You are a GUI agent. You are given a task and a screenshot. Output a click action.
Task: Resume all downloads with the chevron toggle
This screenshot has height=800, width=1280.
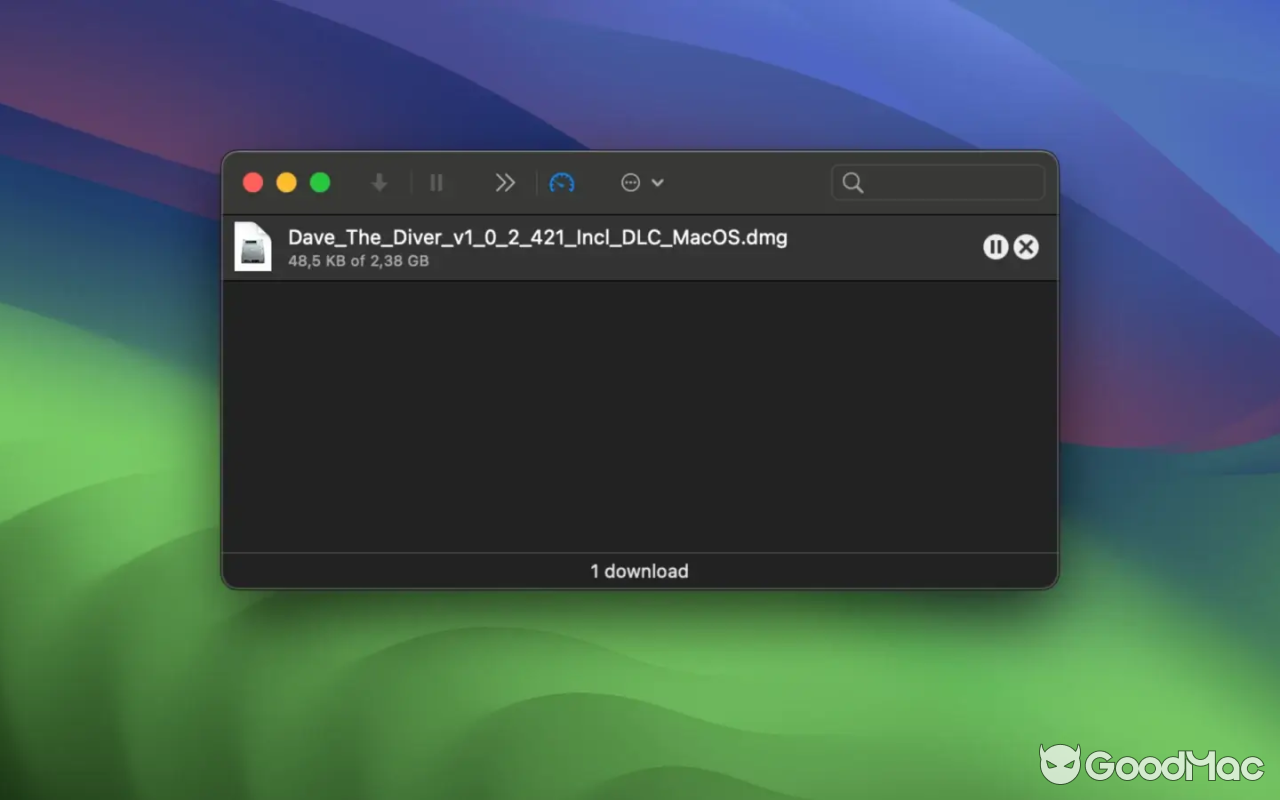pyautogui.click(x=504, y=182)
